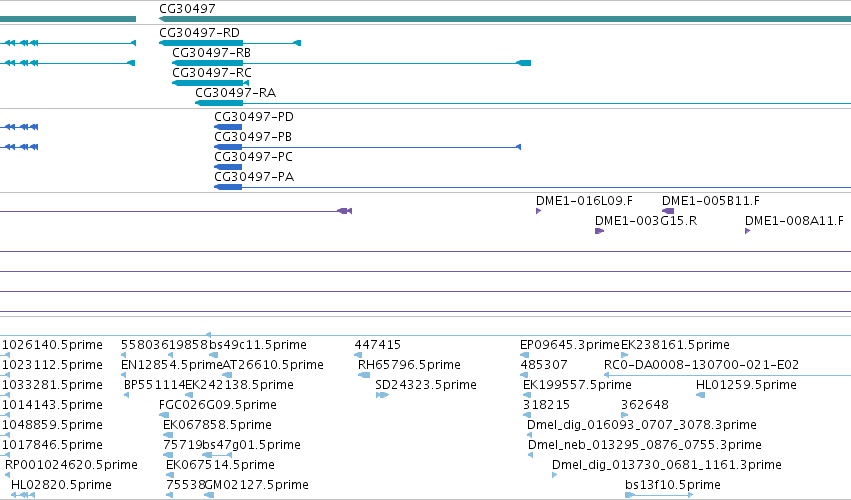Select EST EP09645.3prime

click(x=570, y=345)
